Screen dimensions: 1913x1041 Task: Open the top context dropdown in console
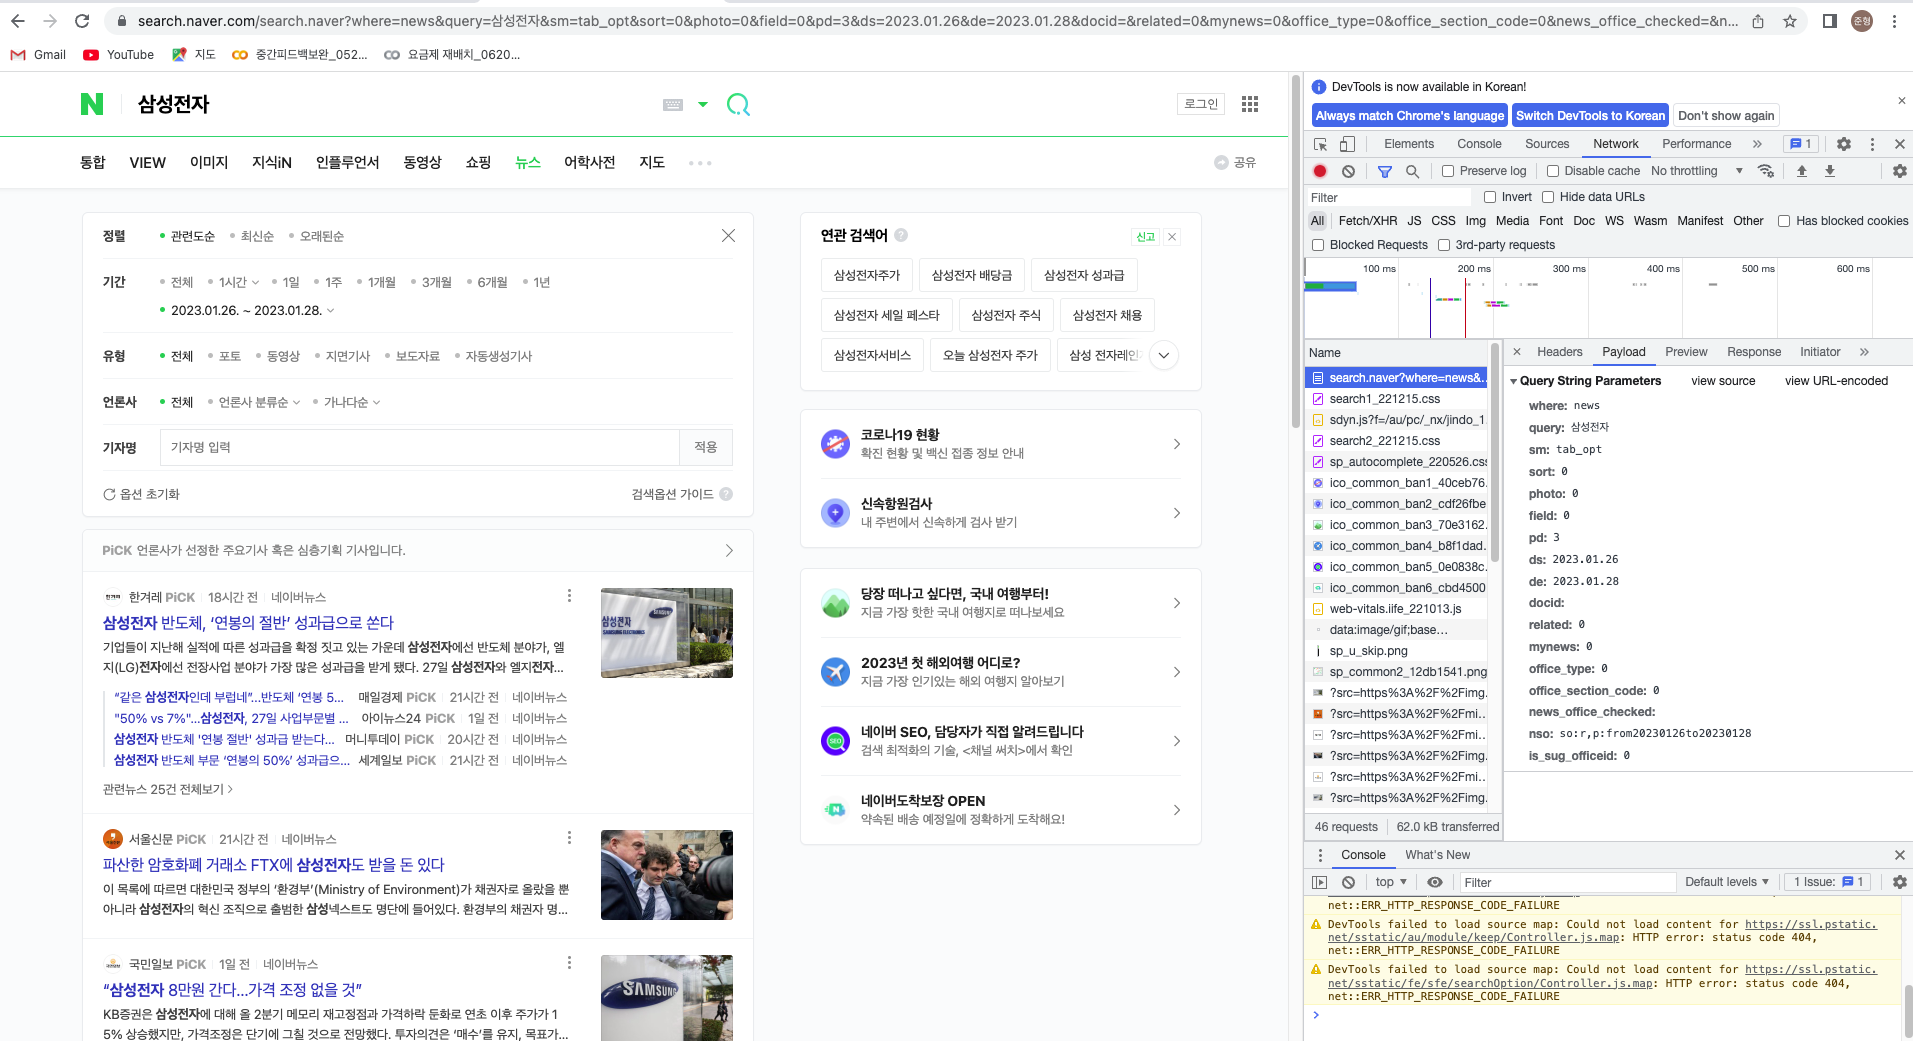point(1391,882)
